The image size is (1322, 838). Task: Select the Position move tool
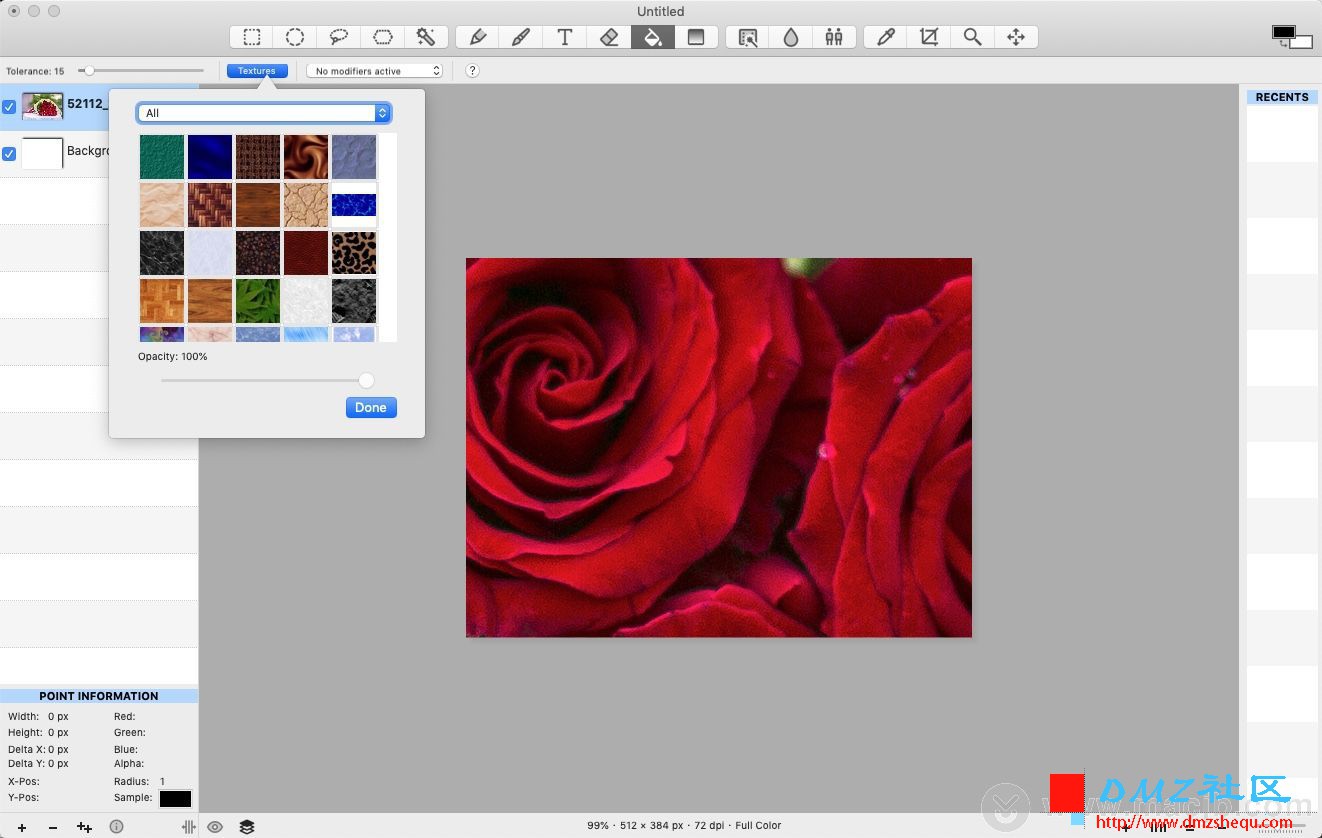[1016, 37]
